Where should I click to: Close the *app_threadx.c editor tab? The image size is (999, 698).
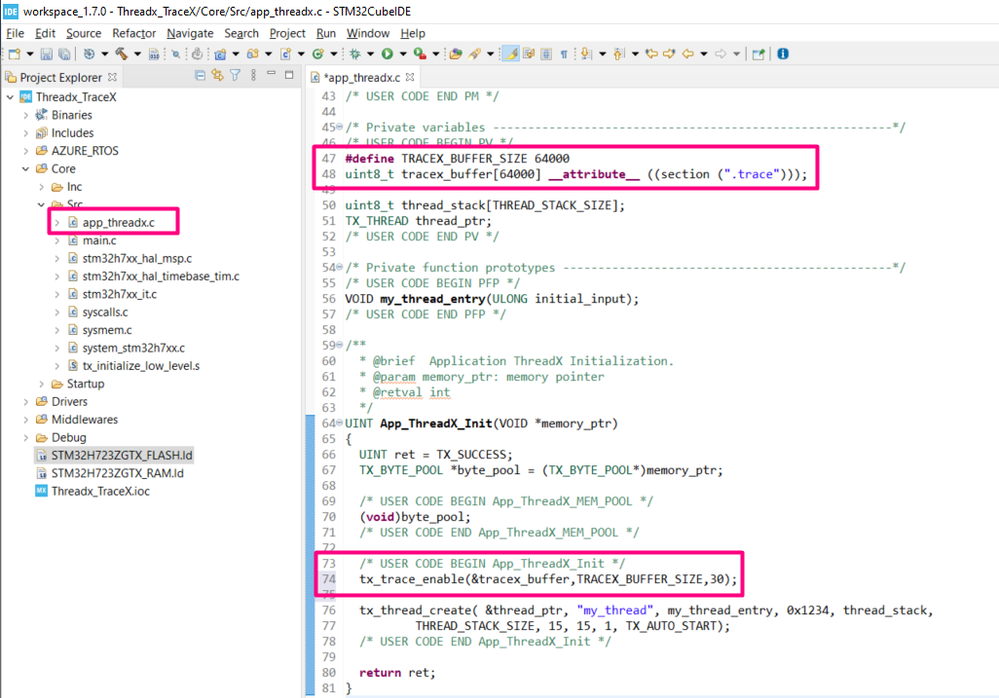coord(410,77)
